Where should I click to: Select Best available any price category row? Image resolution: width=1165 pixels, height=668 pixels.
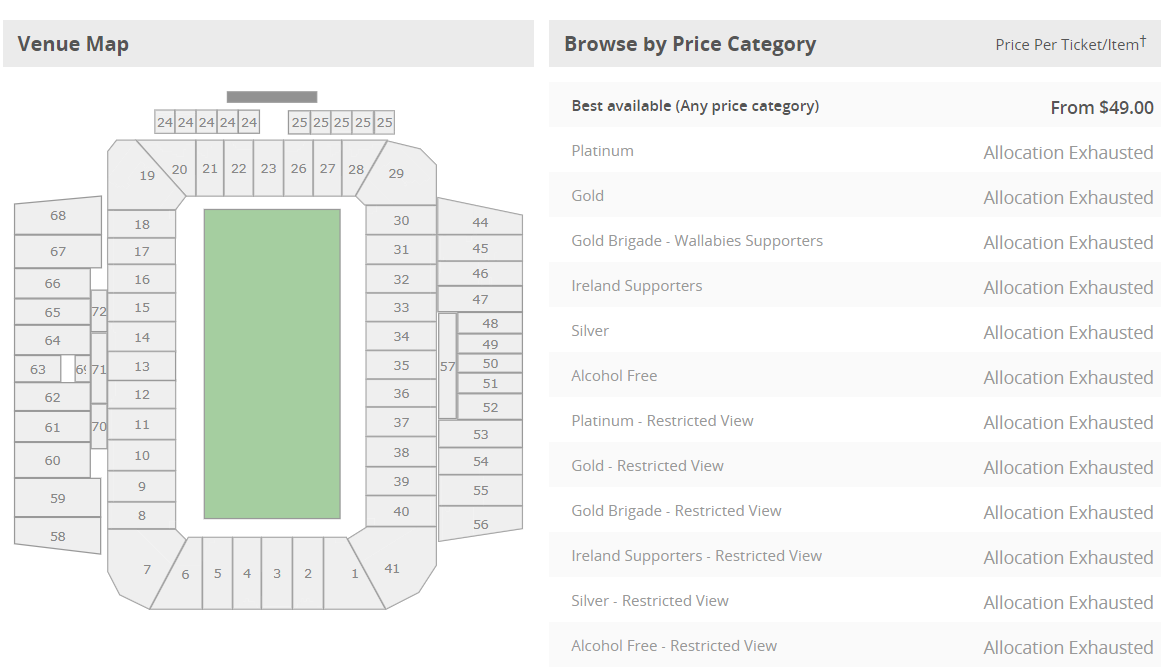pos(854,106)
